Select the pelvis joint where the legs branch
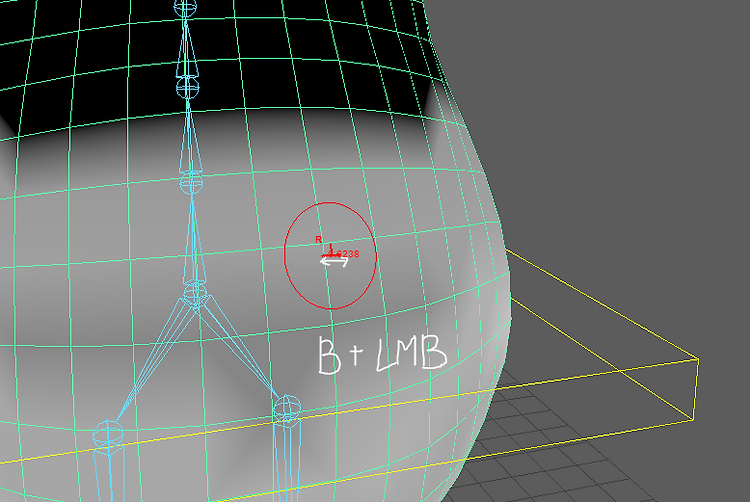Image resolution: width=750 pixels, height=502 pixels. (x=195, y=293)
